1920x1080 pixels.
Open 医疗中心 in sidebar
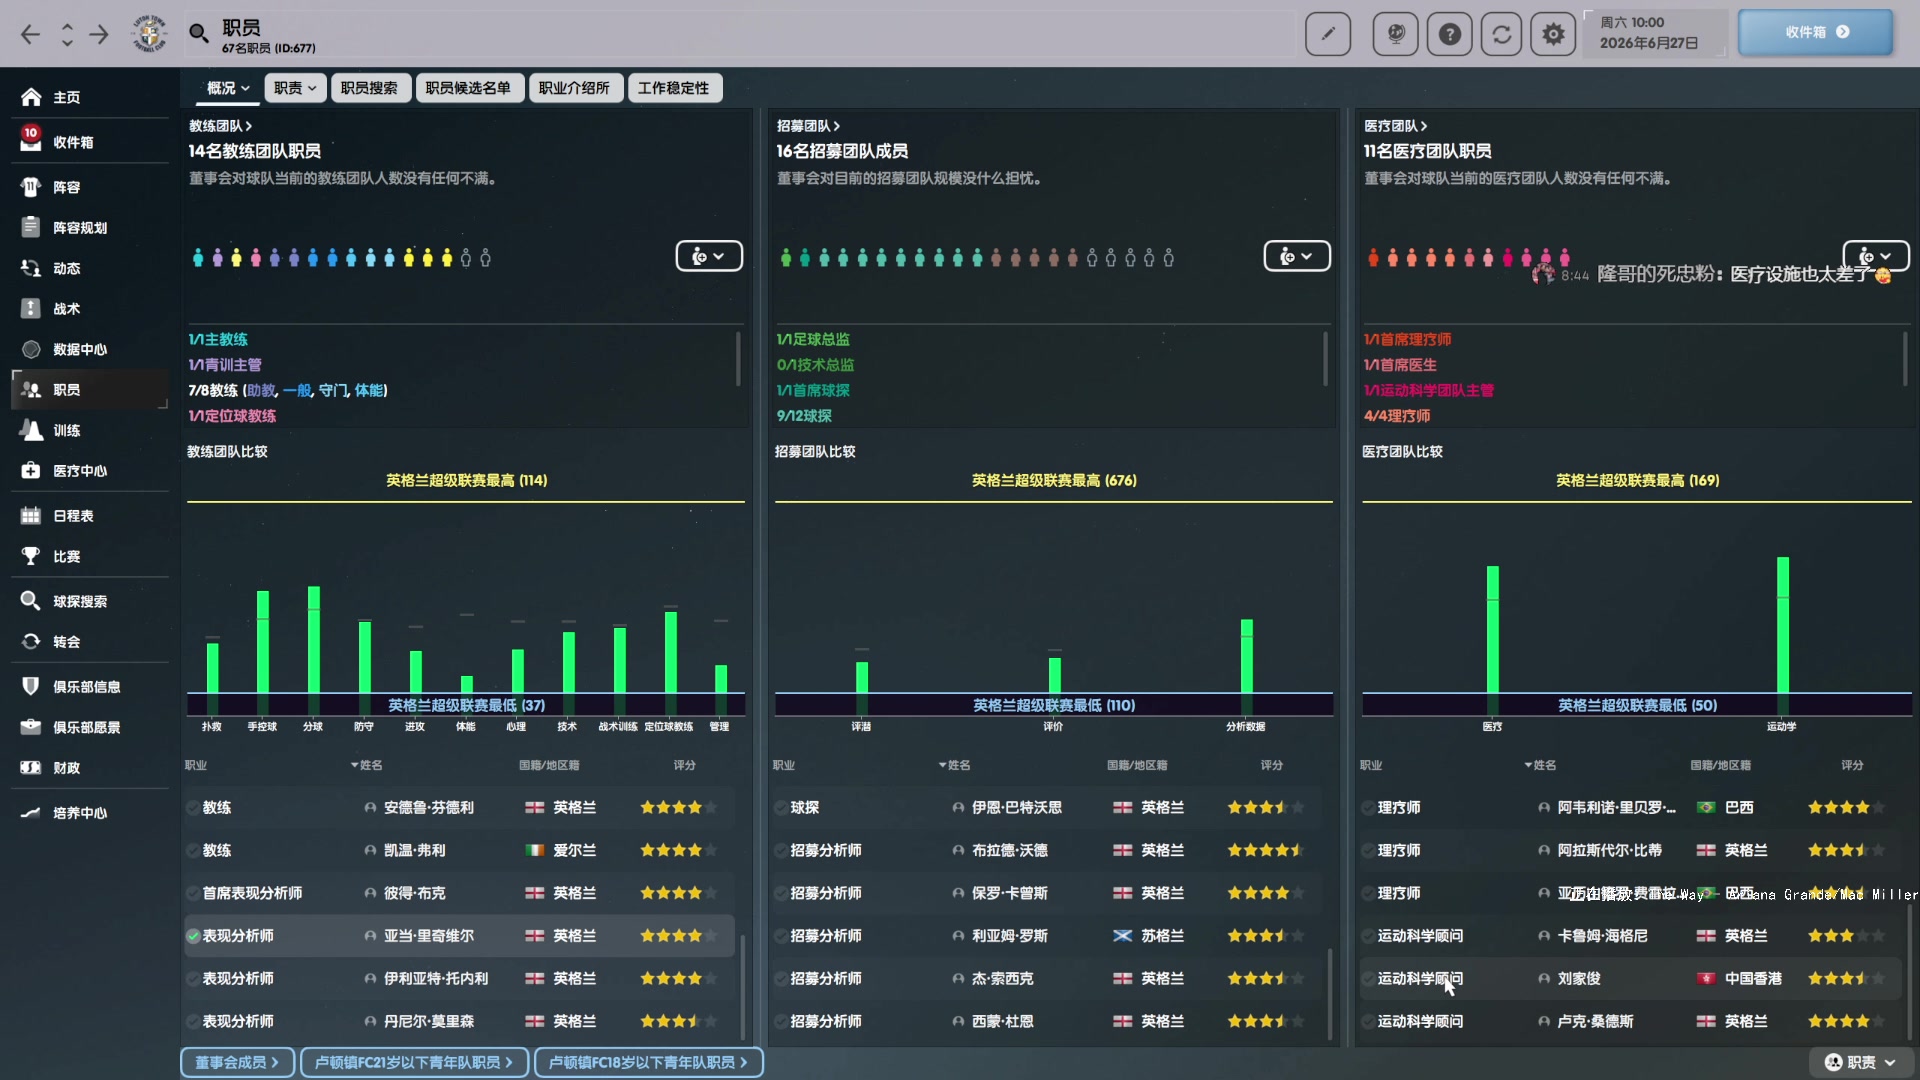pyautogui.click(x=90, y=471)
